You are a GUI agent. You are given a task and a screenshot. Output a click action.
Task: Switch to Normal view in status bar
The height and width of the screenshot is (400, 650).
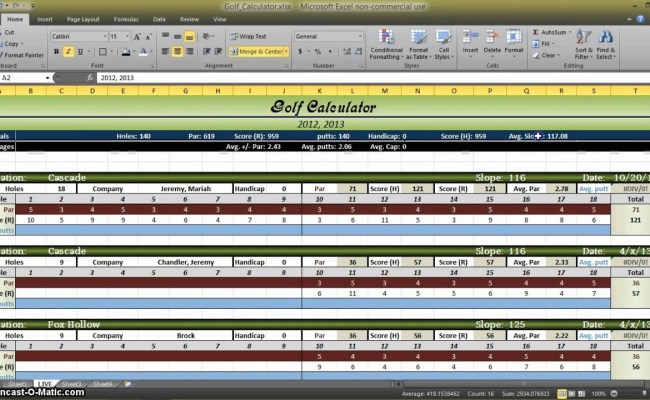pyautogui.click(x=562, y=393)
